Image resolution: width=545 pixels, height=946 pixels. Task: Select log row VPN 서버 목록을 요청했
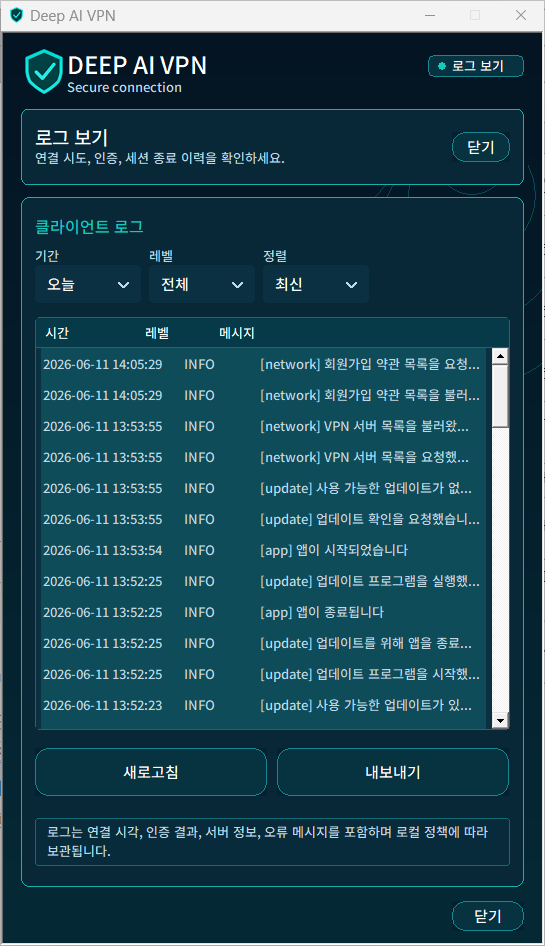coord(264,457)
